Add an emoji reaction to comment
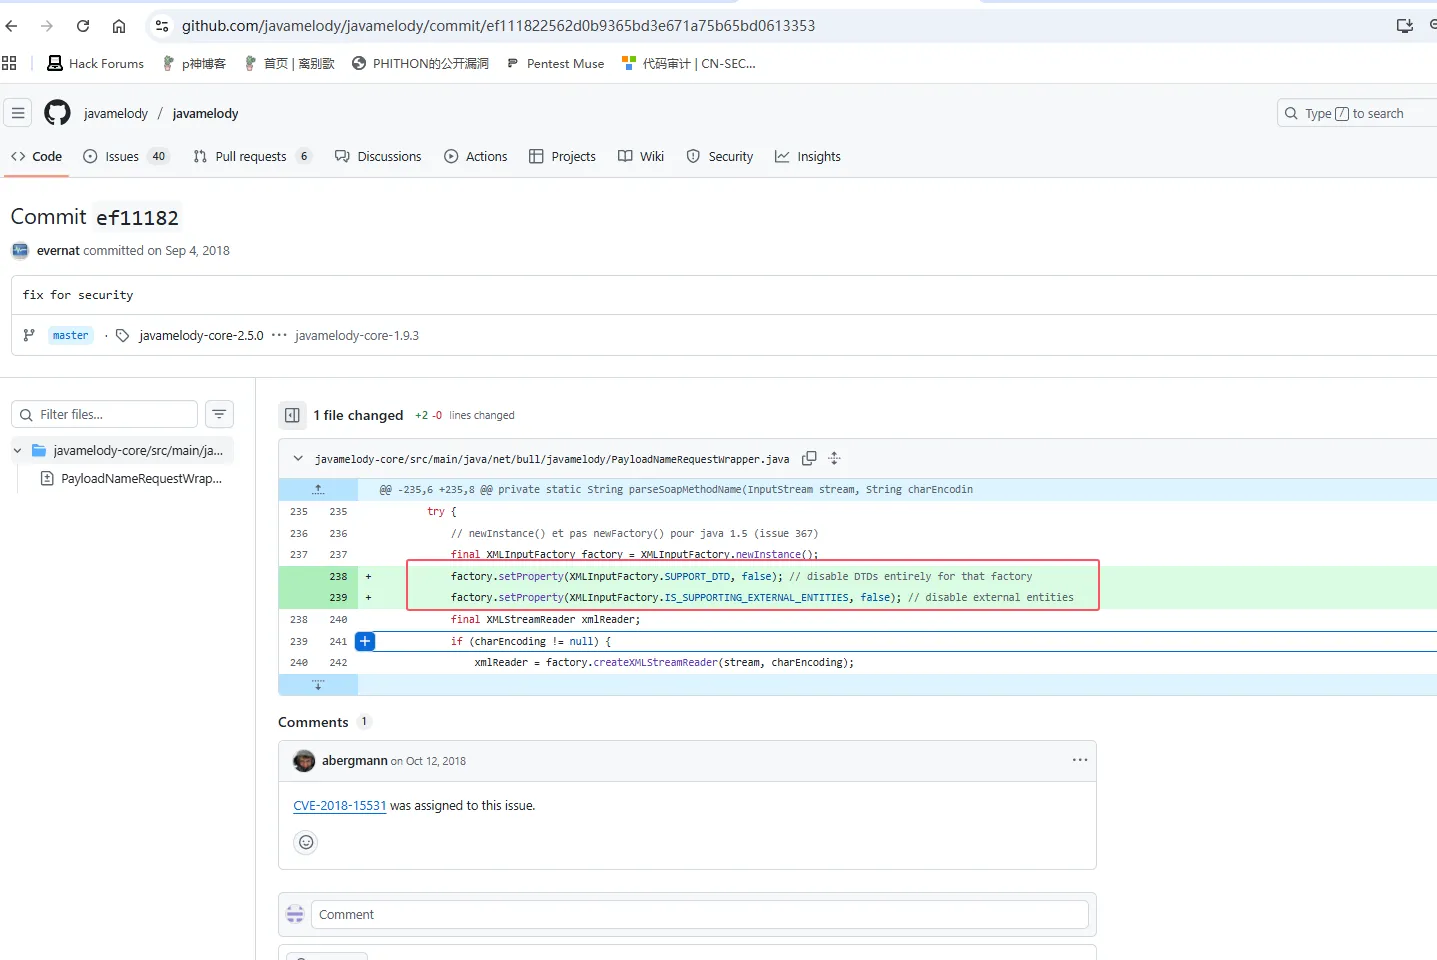The image size is (1437, 960). (306, 842)
